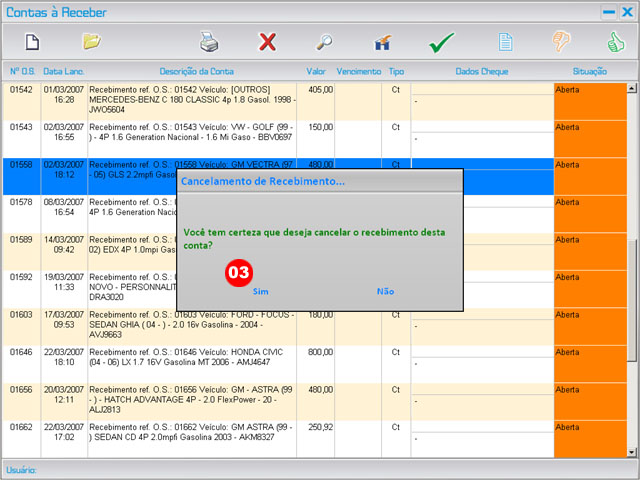Click the Descrição da Conta column header
640x480 pixels.
(x=198, y=72)
